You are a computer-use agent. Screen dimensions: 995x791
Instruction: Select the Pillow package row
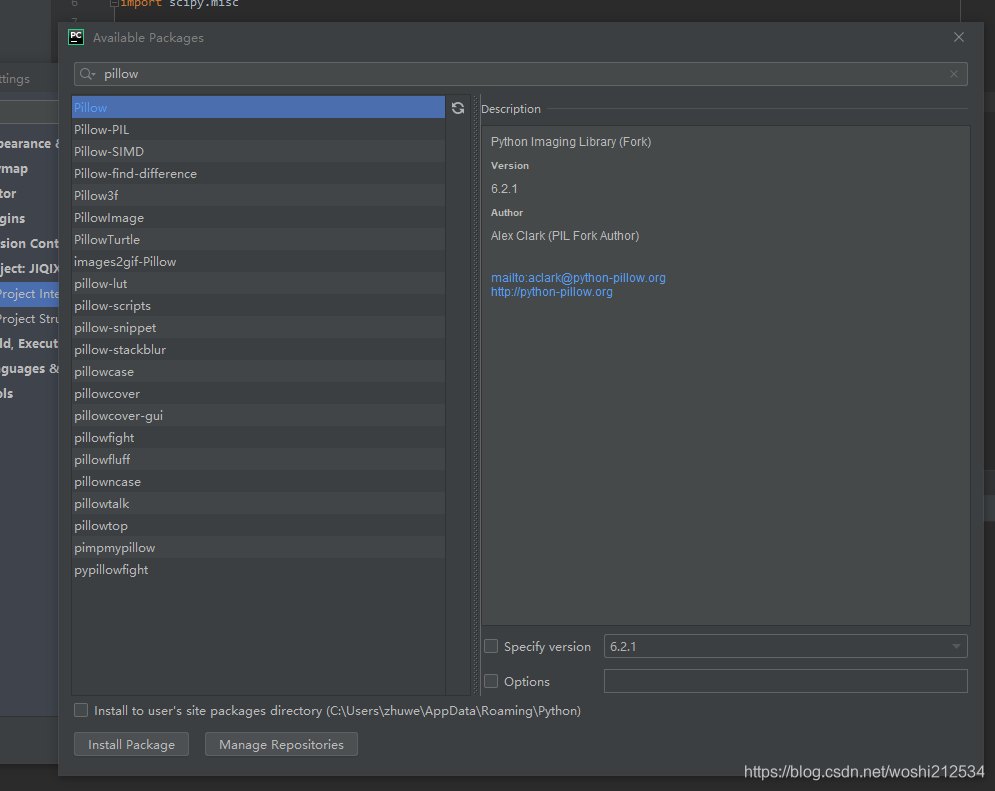click(x=258, y=107)
